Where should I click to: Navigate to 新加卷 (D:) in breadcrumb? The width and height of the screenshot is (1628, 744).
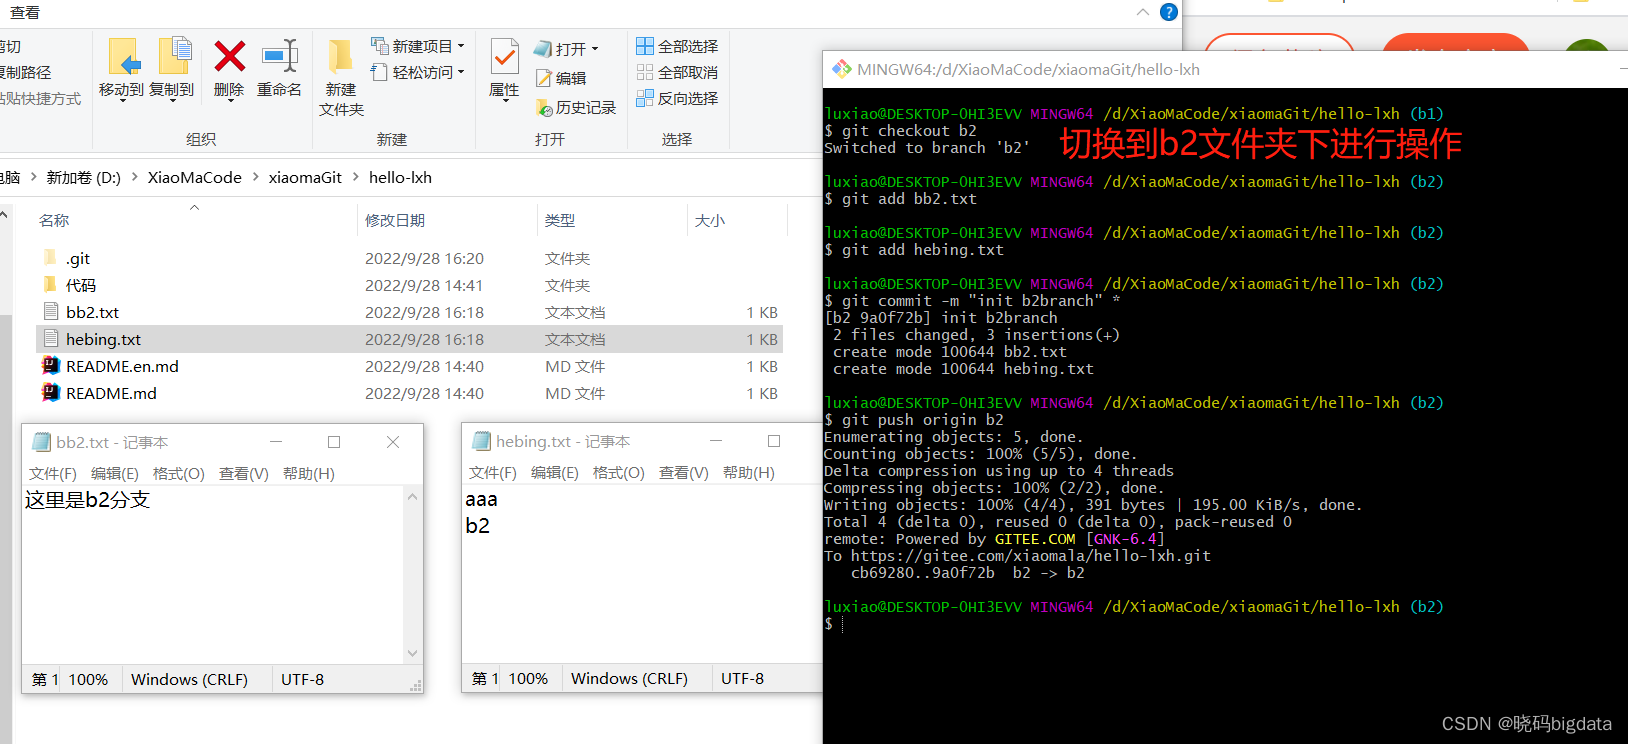tap(83, 177)
